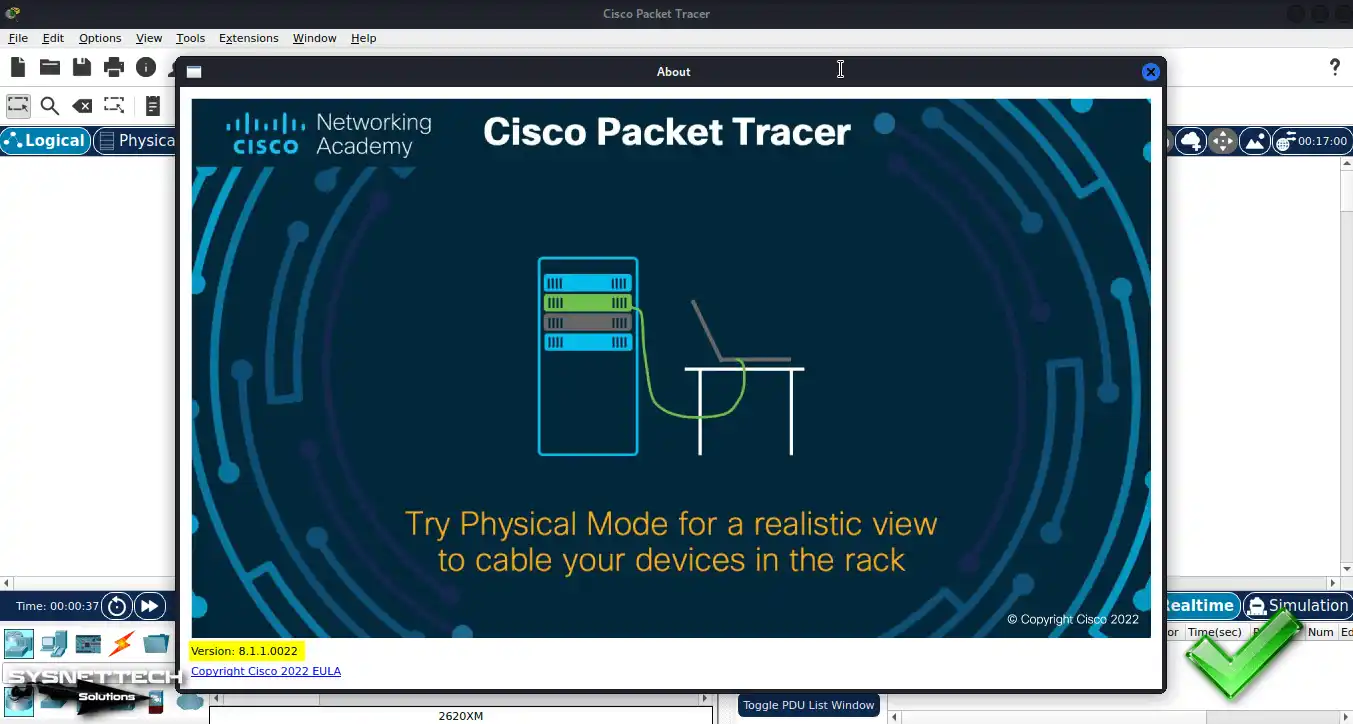
Task: Select the WAN Emulation cloud subcategory icon
Action: pyautogui.click(x=189, y=702)
